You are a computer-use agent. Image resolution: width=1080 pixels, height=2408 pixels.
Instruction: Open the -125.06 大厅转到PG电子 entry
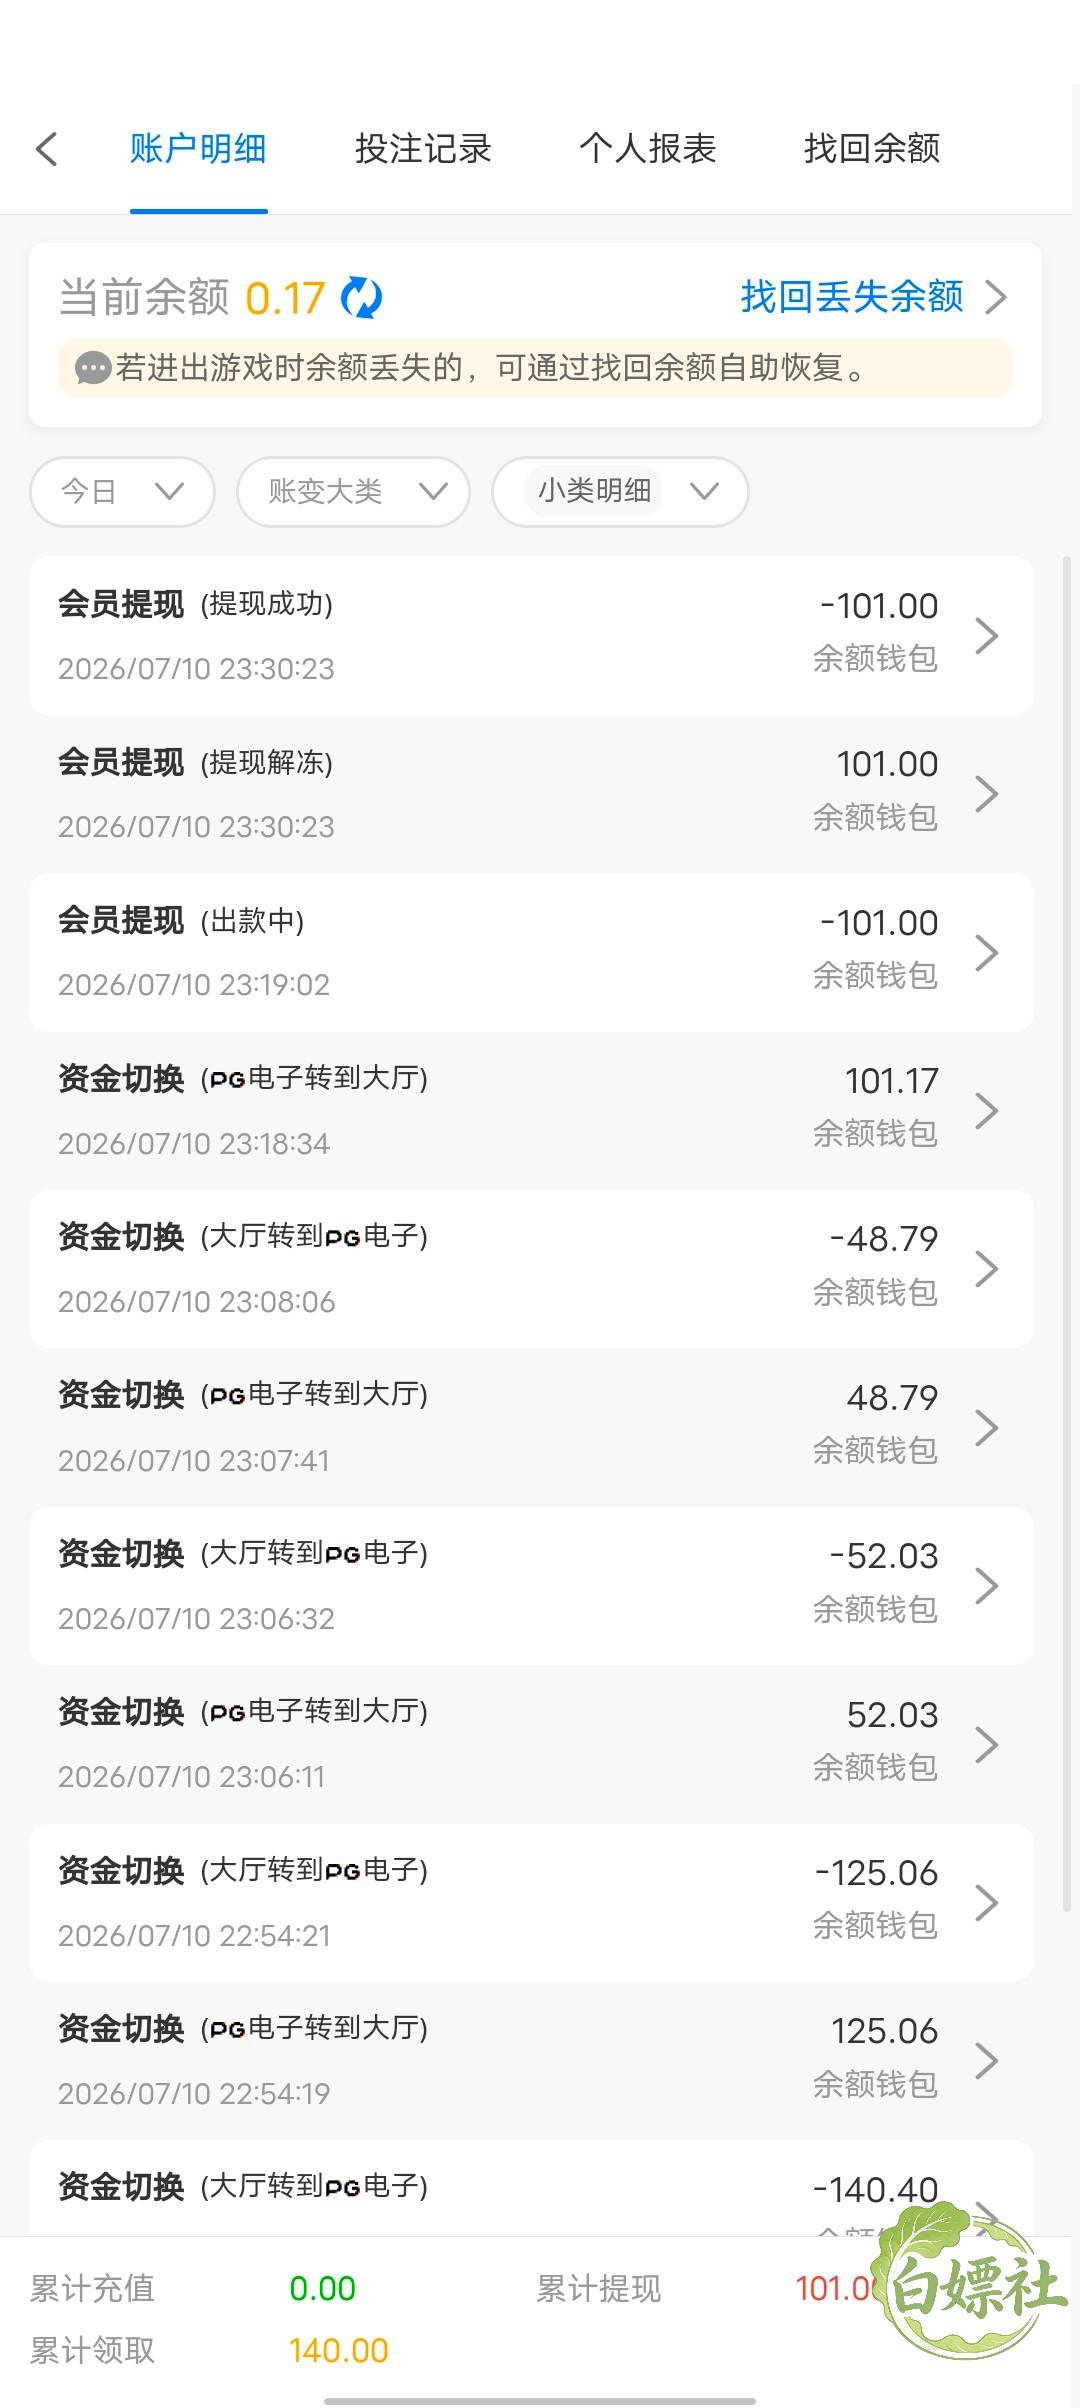pos(531,1902)
